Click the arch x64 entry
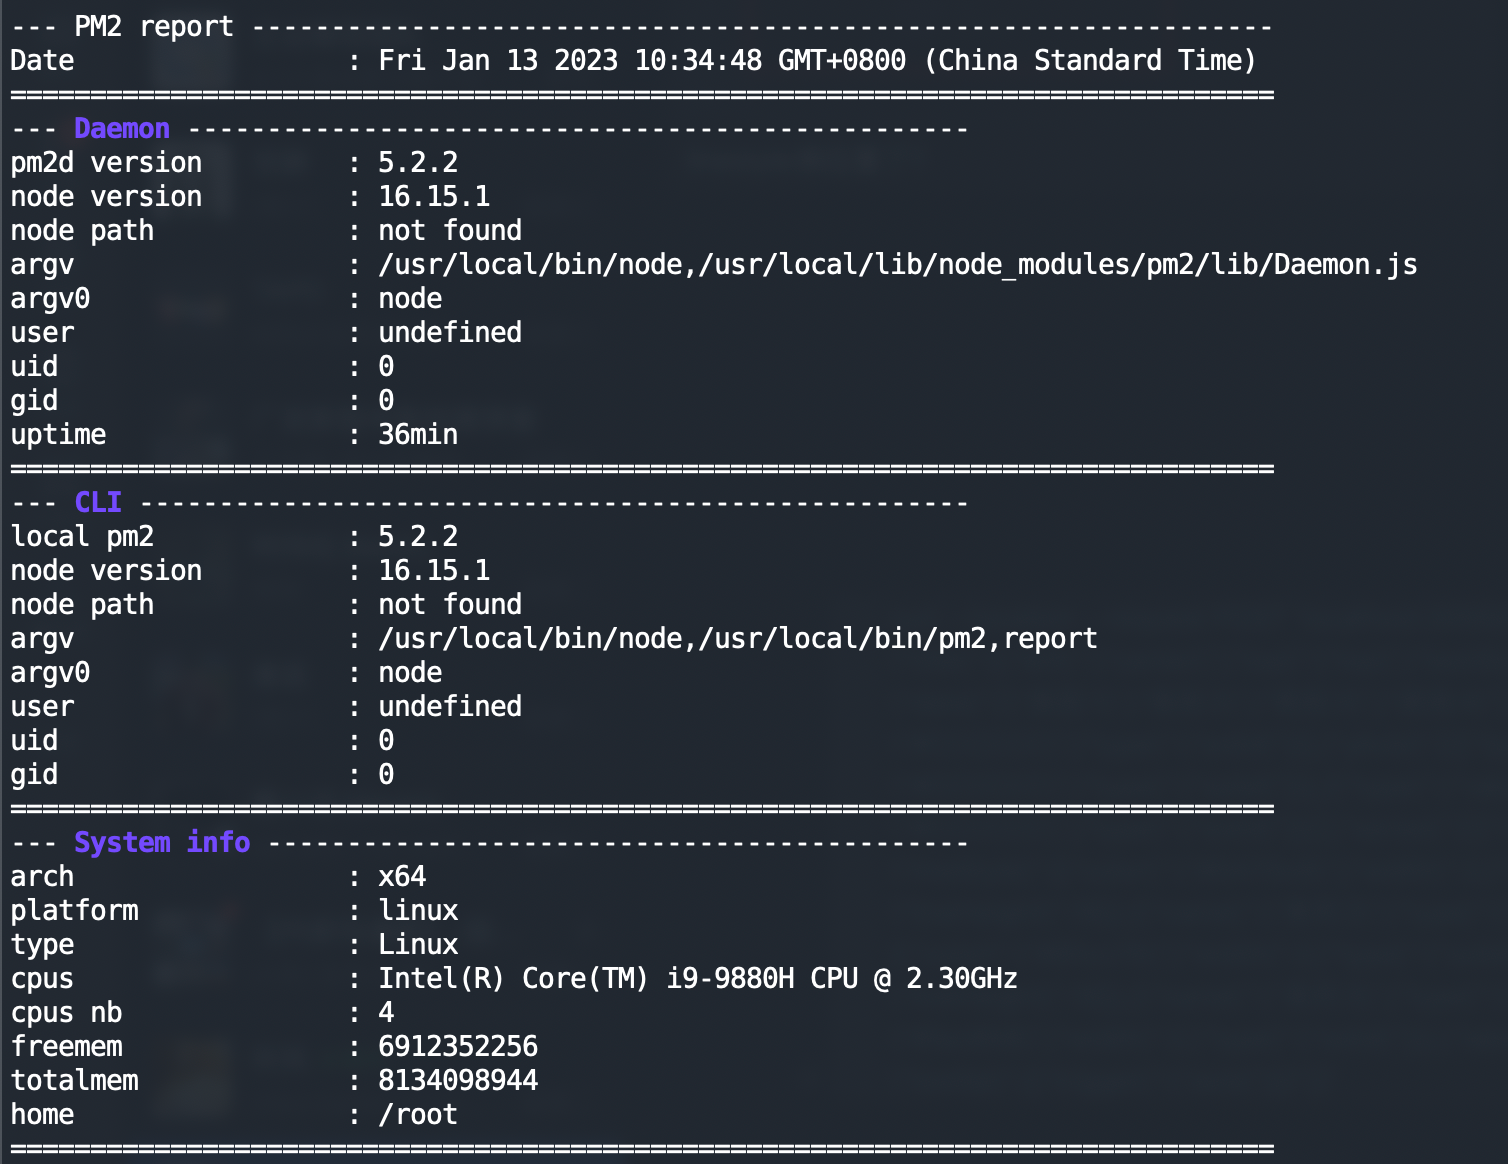This screenshot has width=1508, height=1164. (401, 876)
